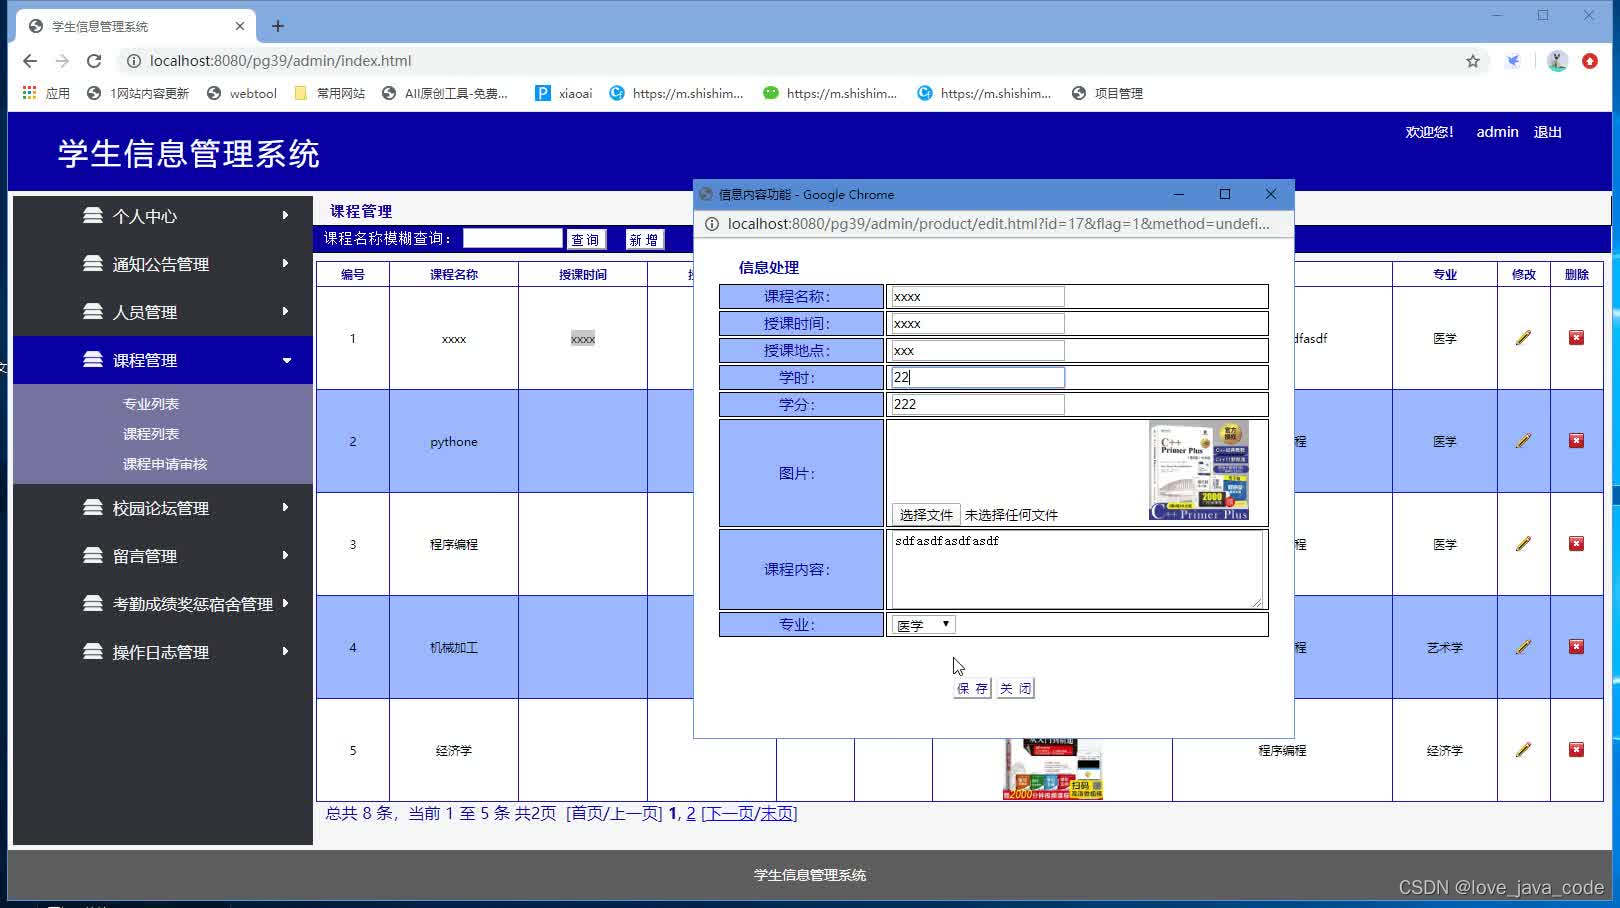This screenshot has height=908, width=1620.
Task: Click the 个人中心 sidebar menu icon
Action: point(91,215)
